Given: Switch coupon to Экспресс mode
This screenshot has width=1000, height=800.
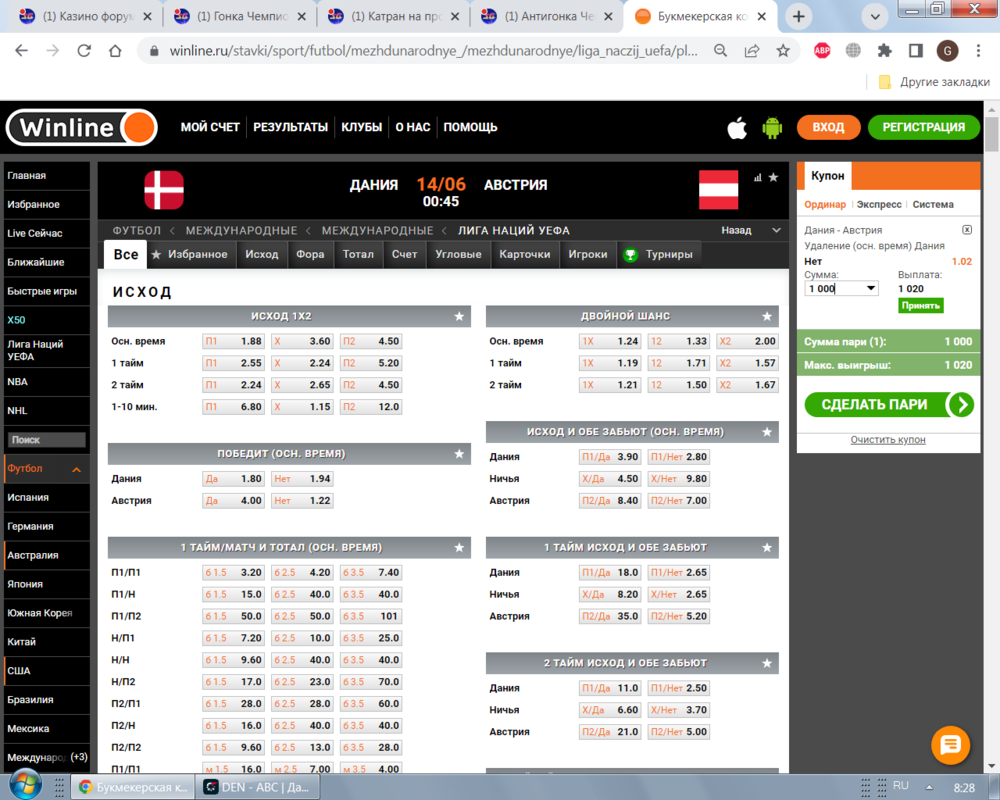Looking at the screenshot, I should click(879, 205).
